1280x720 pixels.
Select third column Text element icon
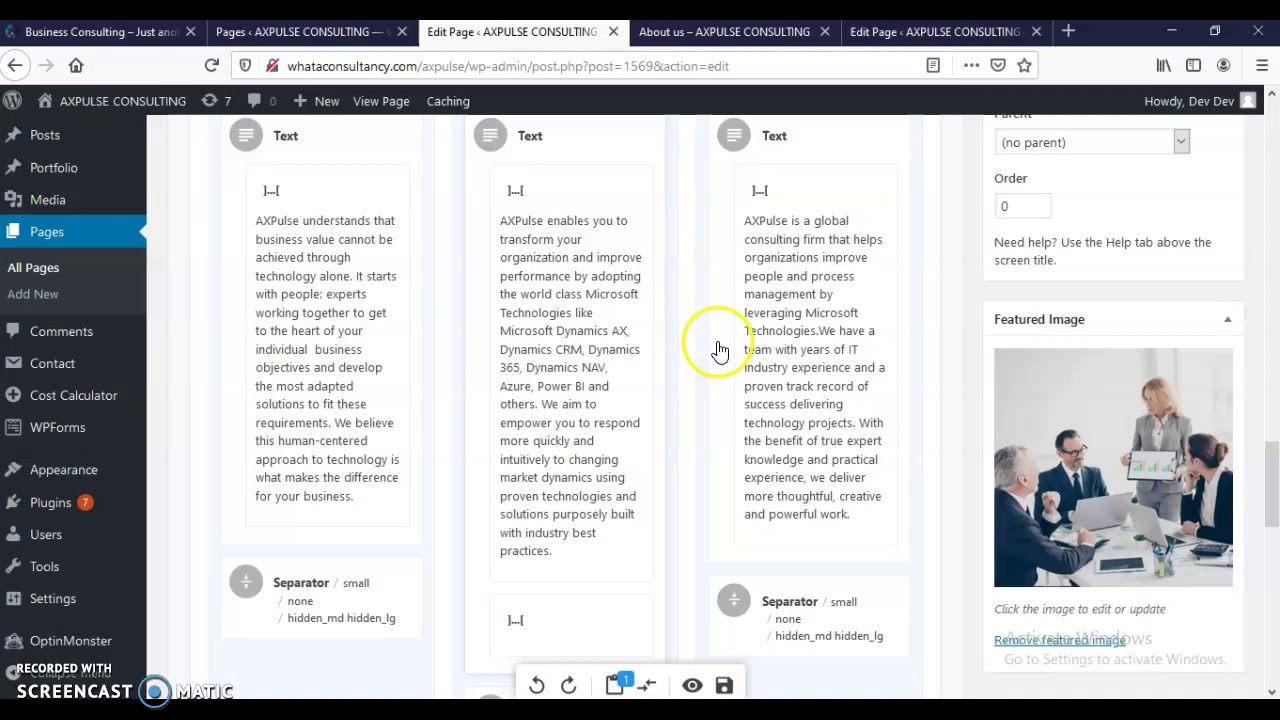(x=734, y=135)
